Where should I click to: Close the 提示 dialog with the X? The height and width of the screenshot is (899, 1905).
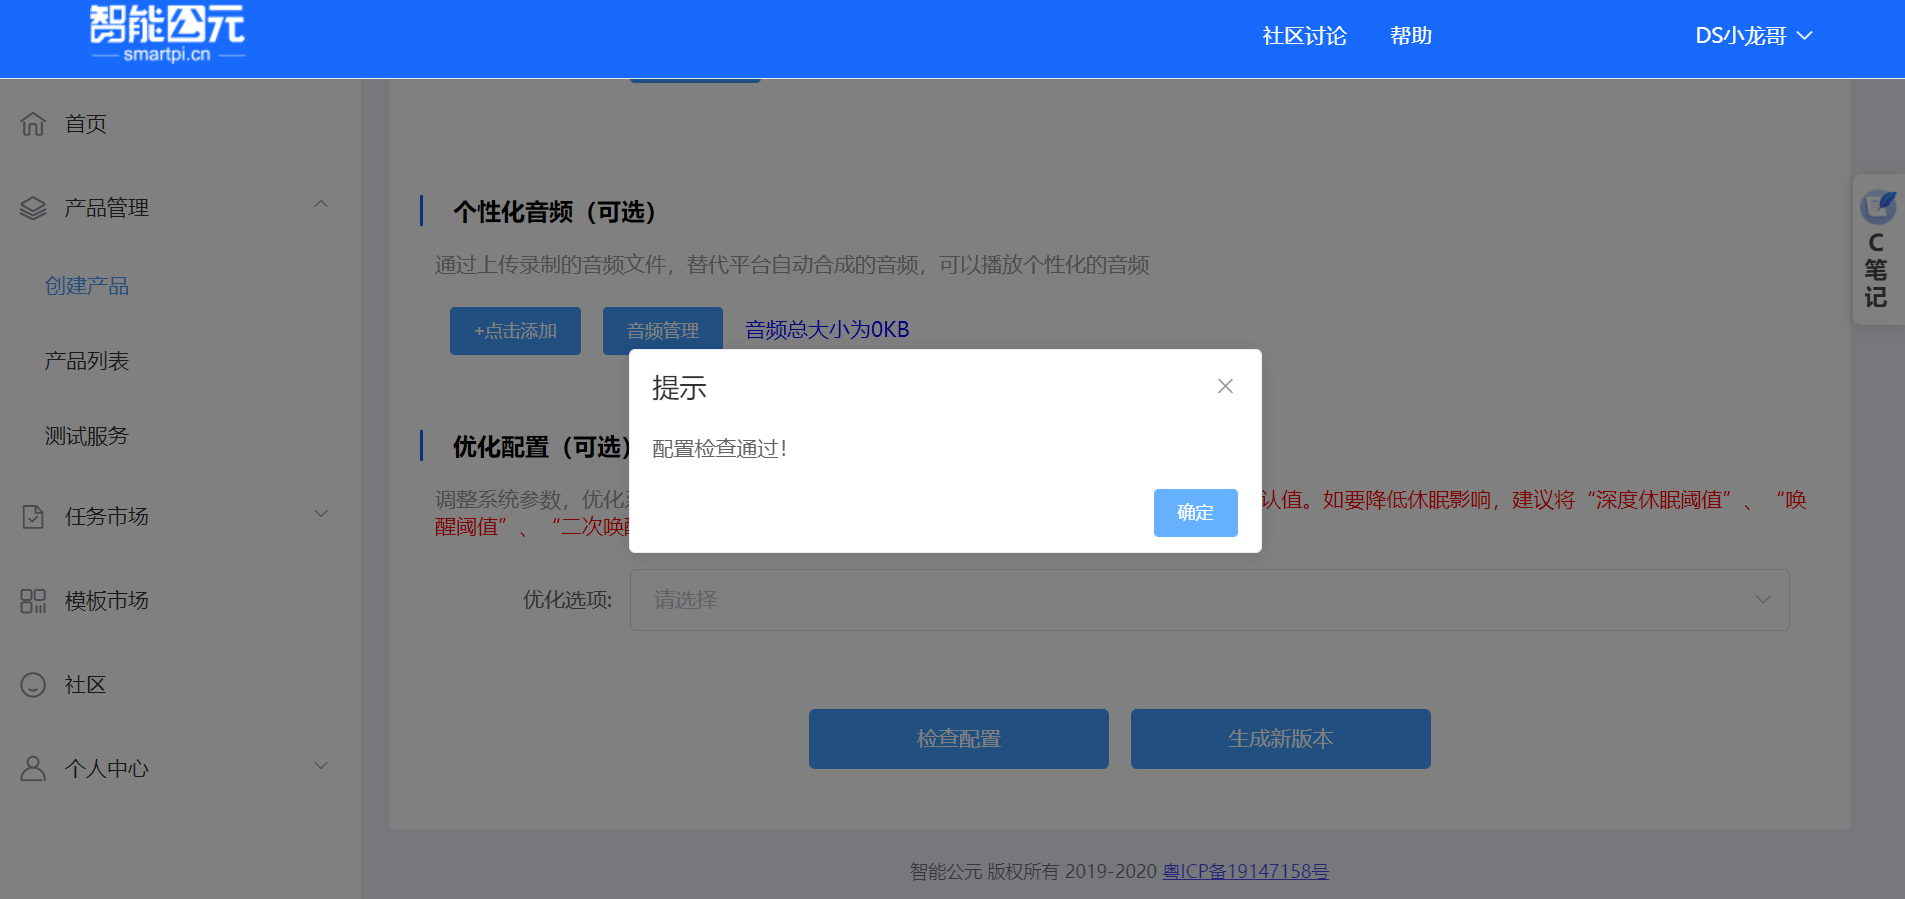[1225, 386]
